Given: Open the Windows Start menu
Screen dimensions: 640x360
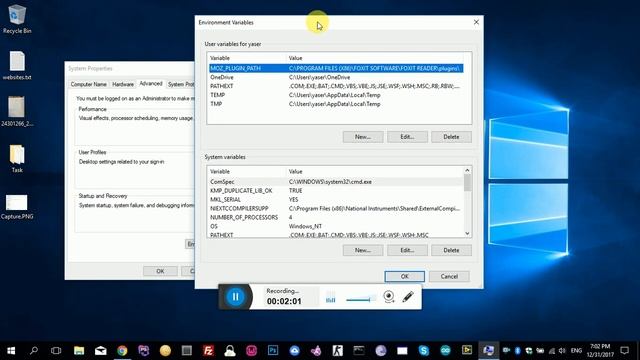Looking at the screenshot, I should tap(11, 350).
